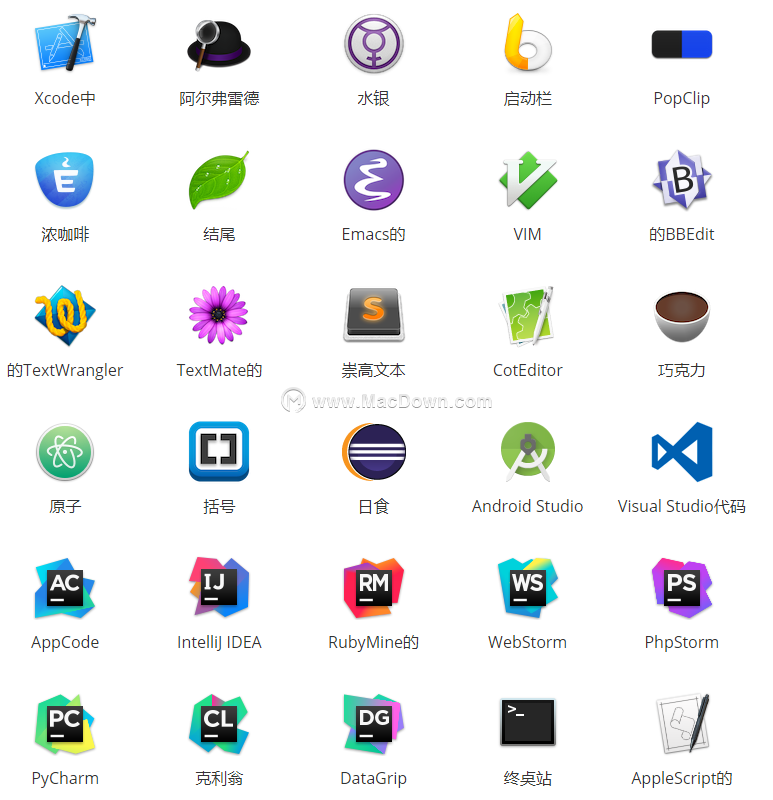Select the 'TextMate的' label

pyautogui.click(x=219, y=370)
